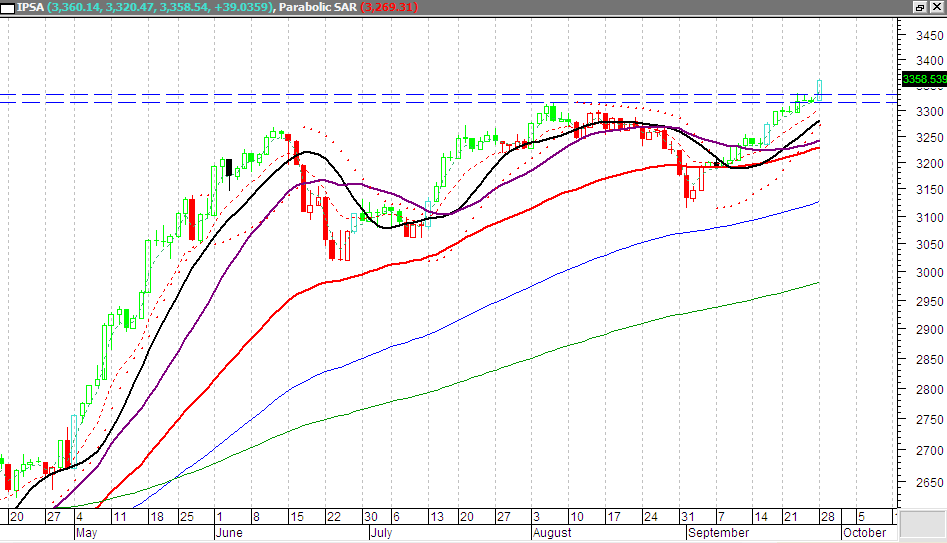Click date 5 above October

(861, 517)
